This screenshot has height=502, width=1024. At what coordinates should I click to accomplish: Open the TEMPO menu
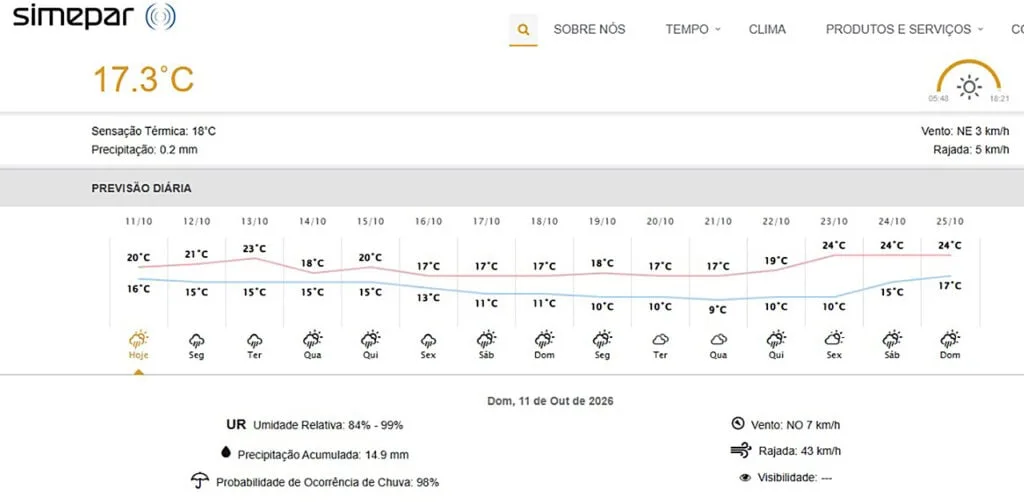click(x=686, y=29)
